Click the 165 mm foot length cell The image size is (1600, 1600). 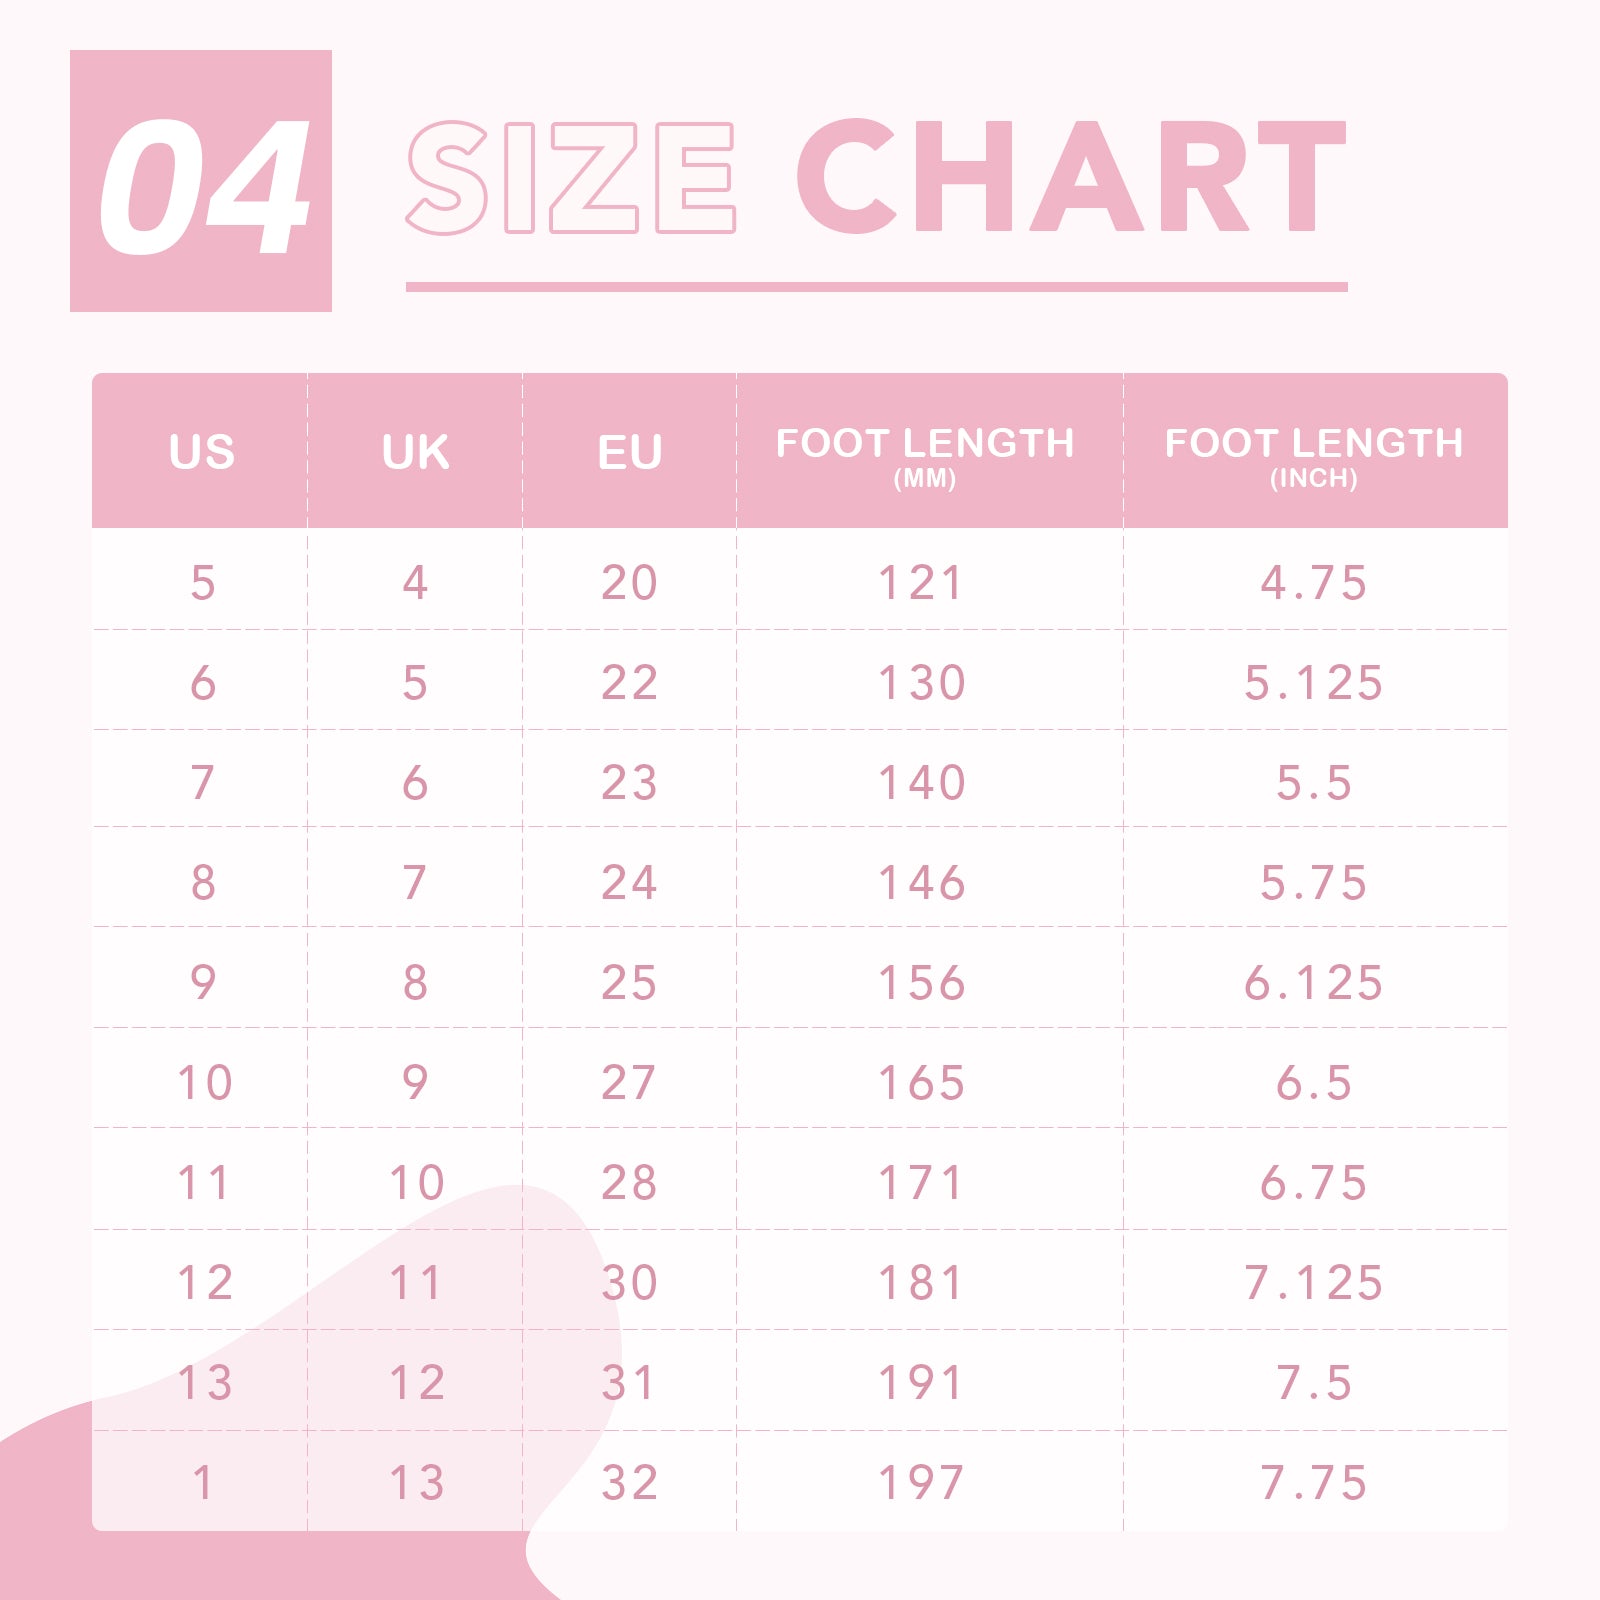coord(921,1082)
